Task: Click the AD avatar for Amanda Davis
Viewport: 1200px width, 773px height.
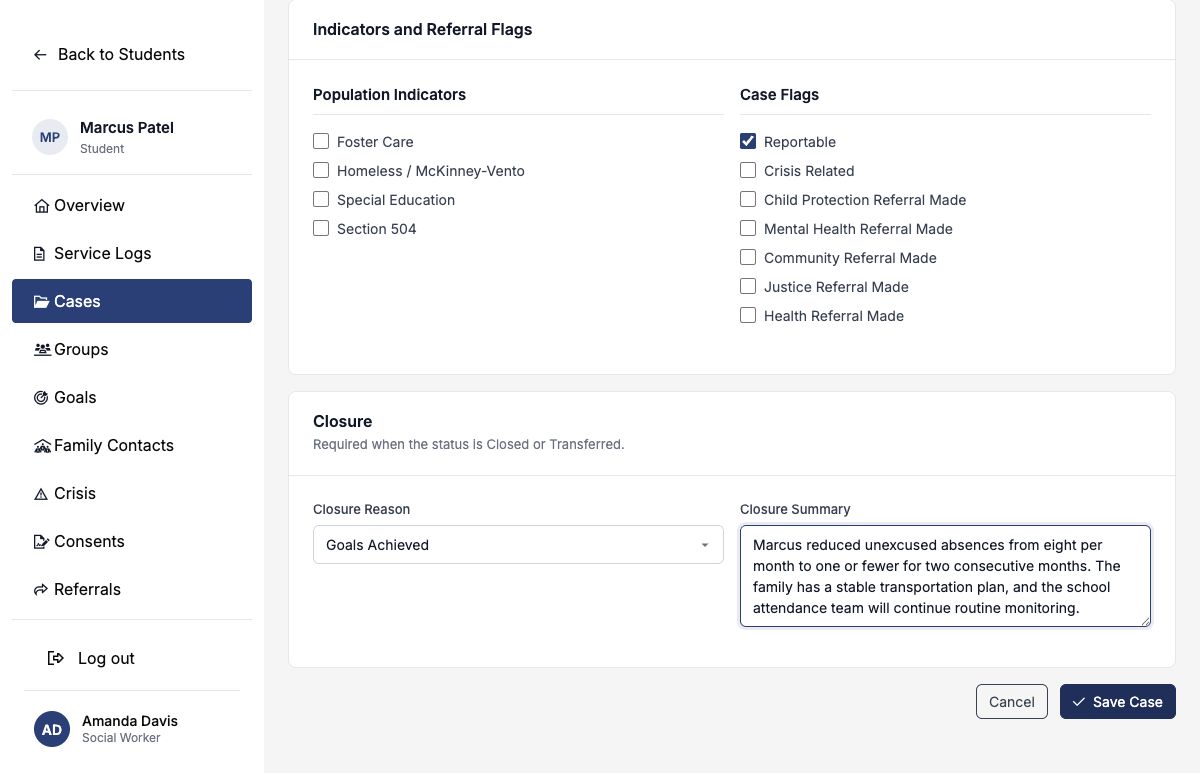Action: coord(52,729)
